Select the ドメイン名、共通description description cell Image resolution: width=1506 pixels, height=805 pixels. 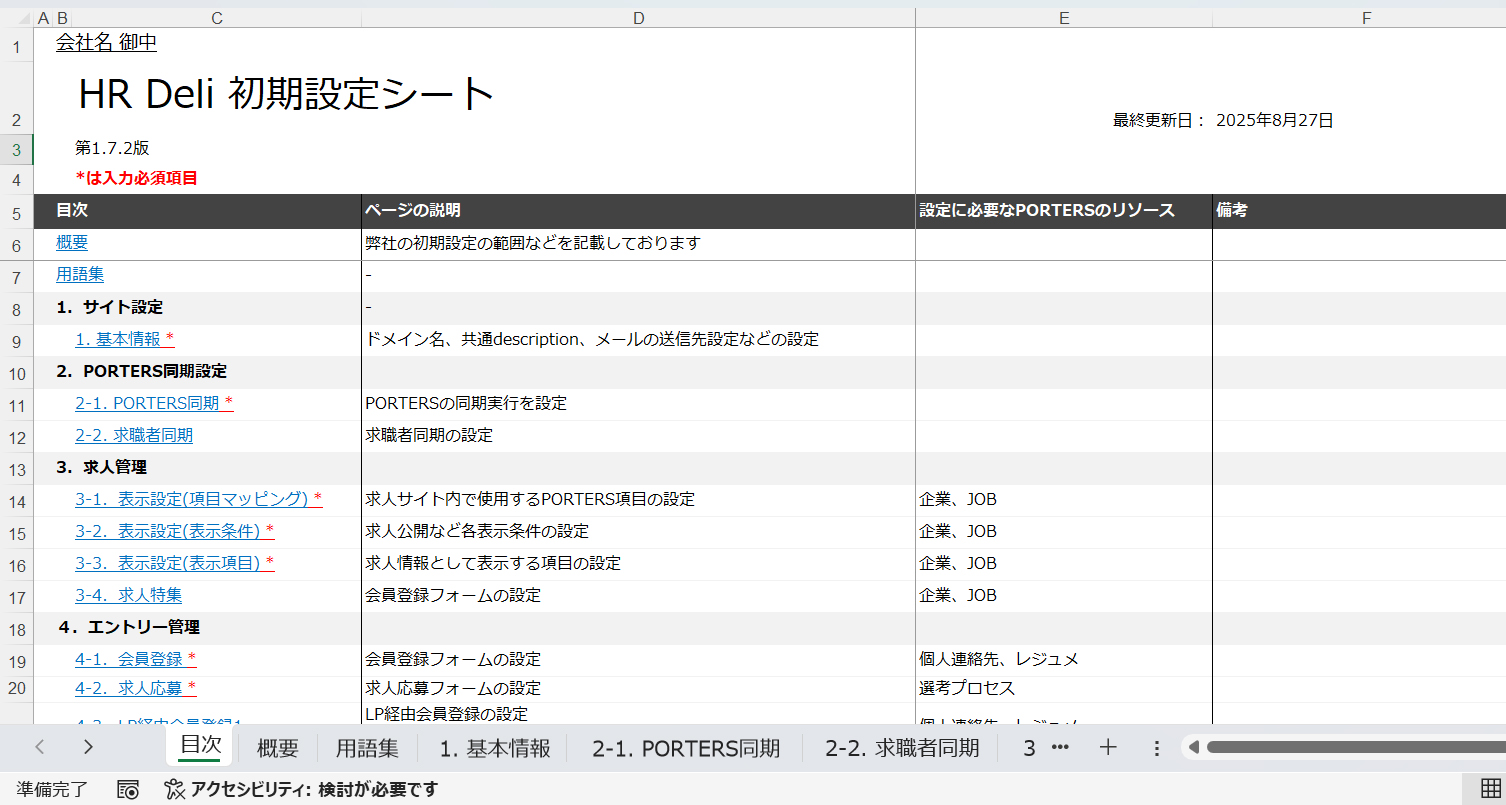tap(639, 339)
